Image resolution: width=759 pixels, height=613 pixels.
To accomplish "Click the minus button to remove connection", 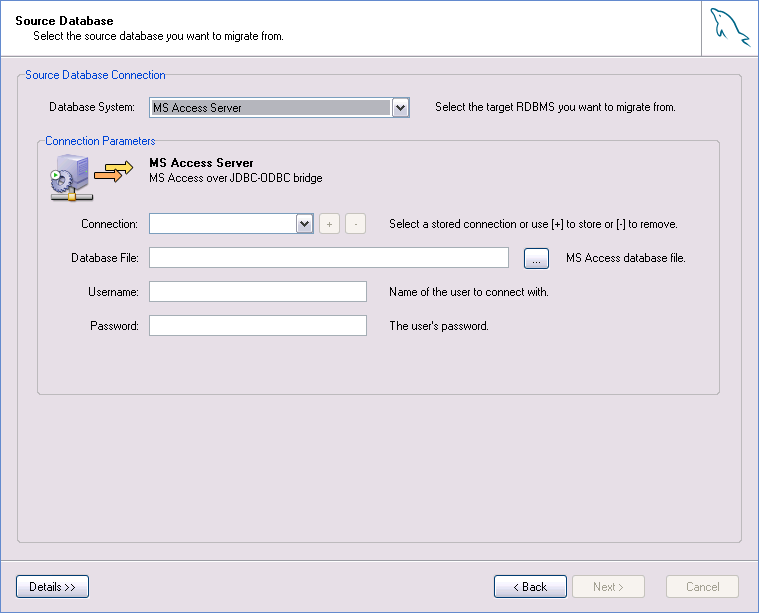I will (x=355, y=224).
